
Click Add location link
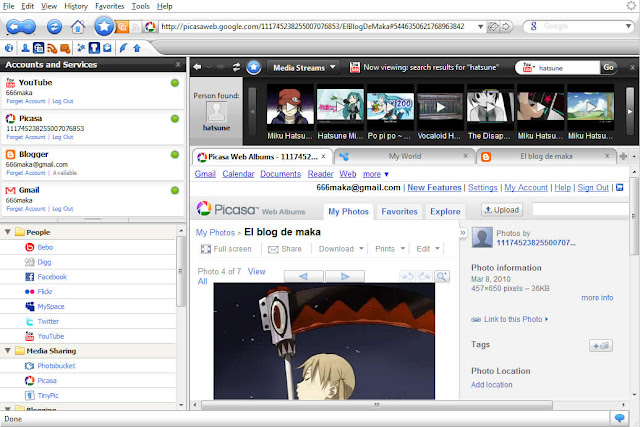tap(491, 385)
